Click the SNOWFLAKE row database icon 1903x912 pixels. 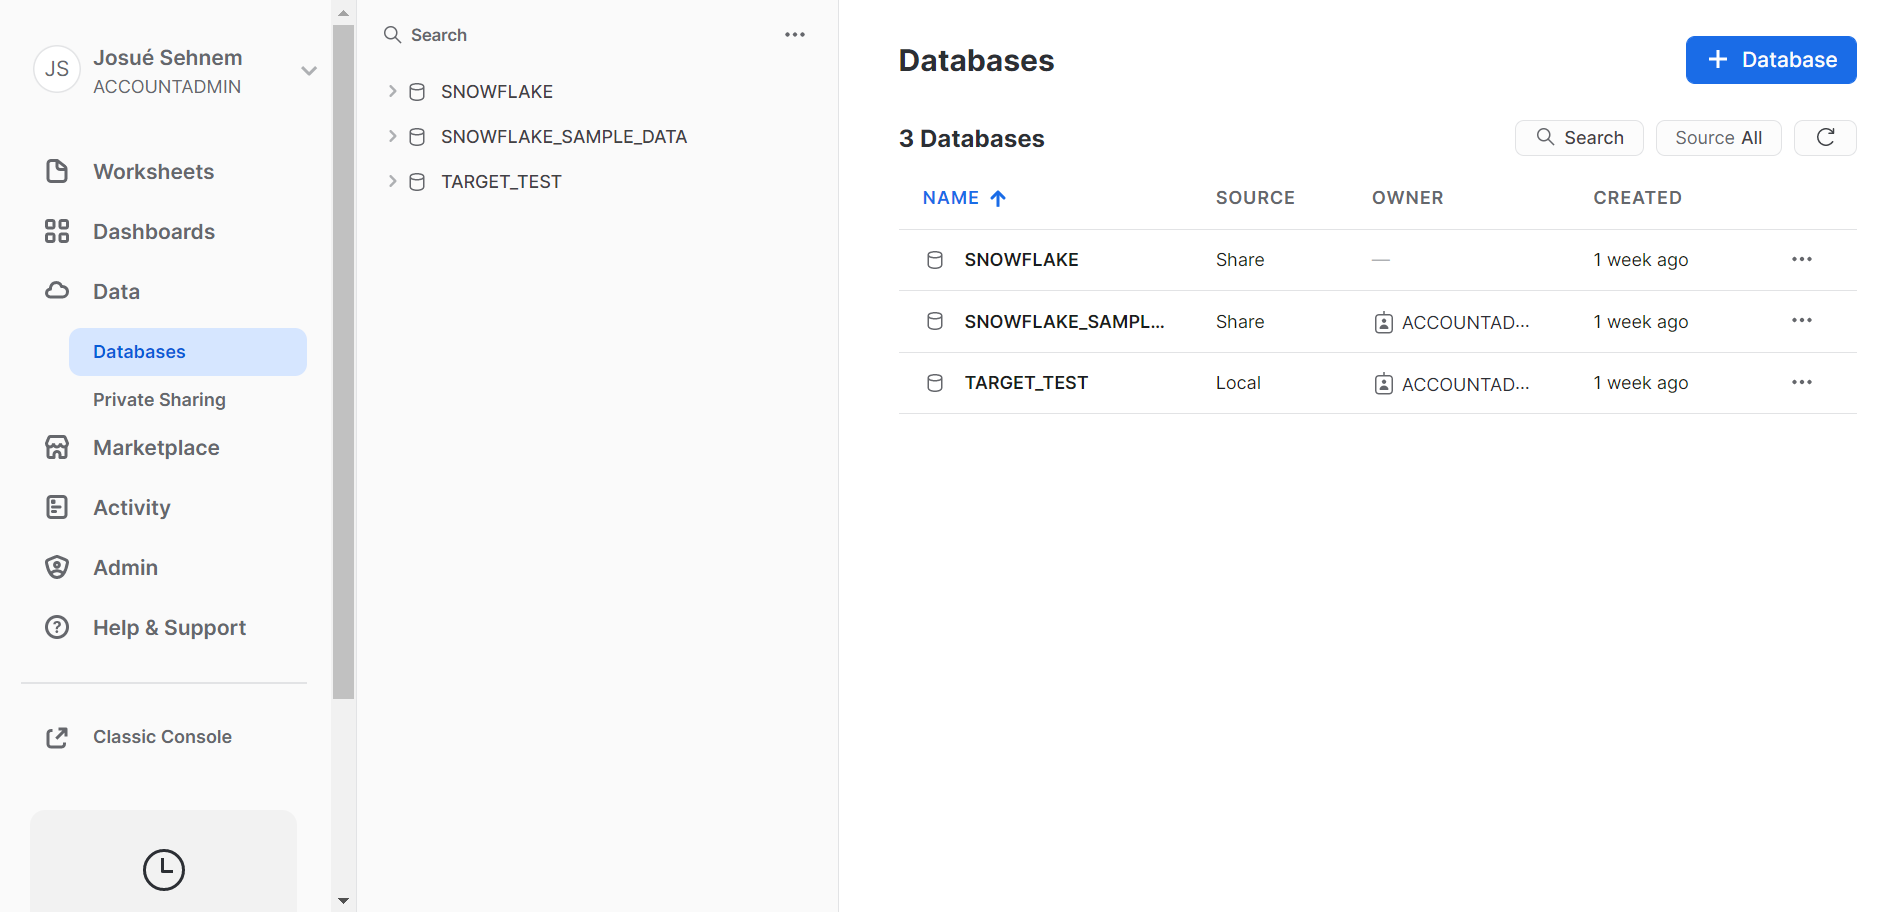point(935,260)
